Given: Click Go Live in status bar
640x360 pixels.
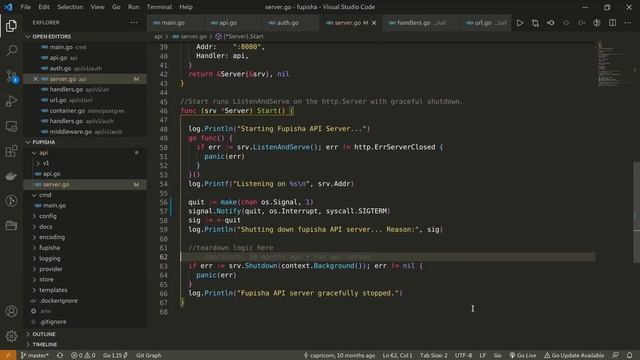Looking at the screenshot, I should [523, 355].
